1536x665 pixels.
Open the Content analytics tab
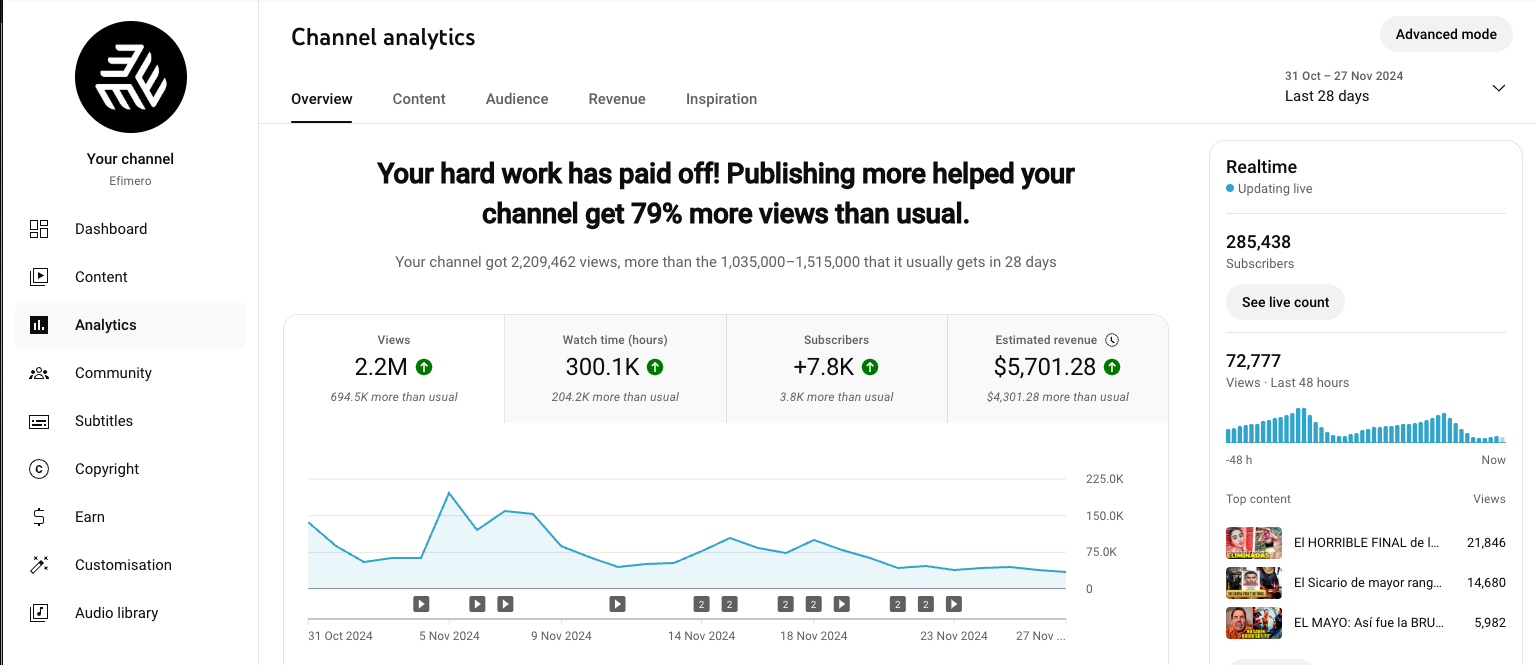(x=419, y=99)
